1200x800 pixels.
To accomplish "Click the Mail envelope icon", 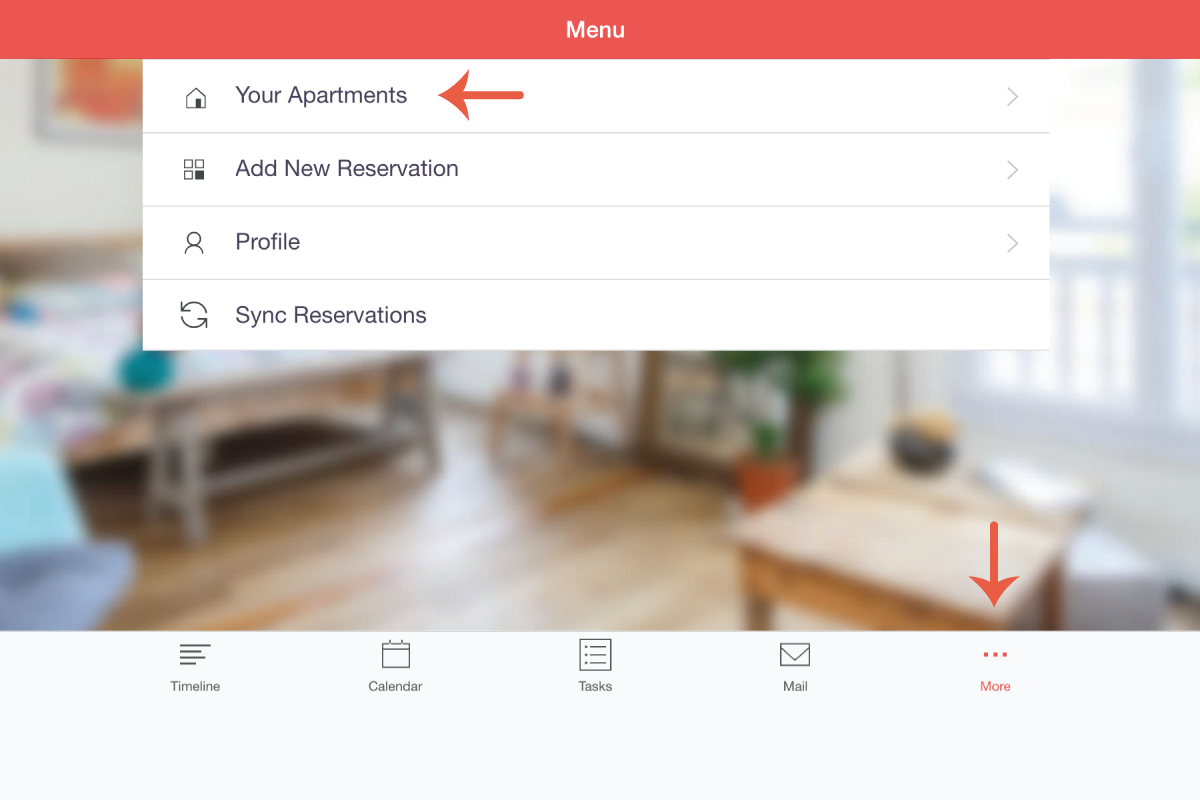I will coord(795,655).
